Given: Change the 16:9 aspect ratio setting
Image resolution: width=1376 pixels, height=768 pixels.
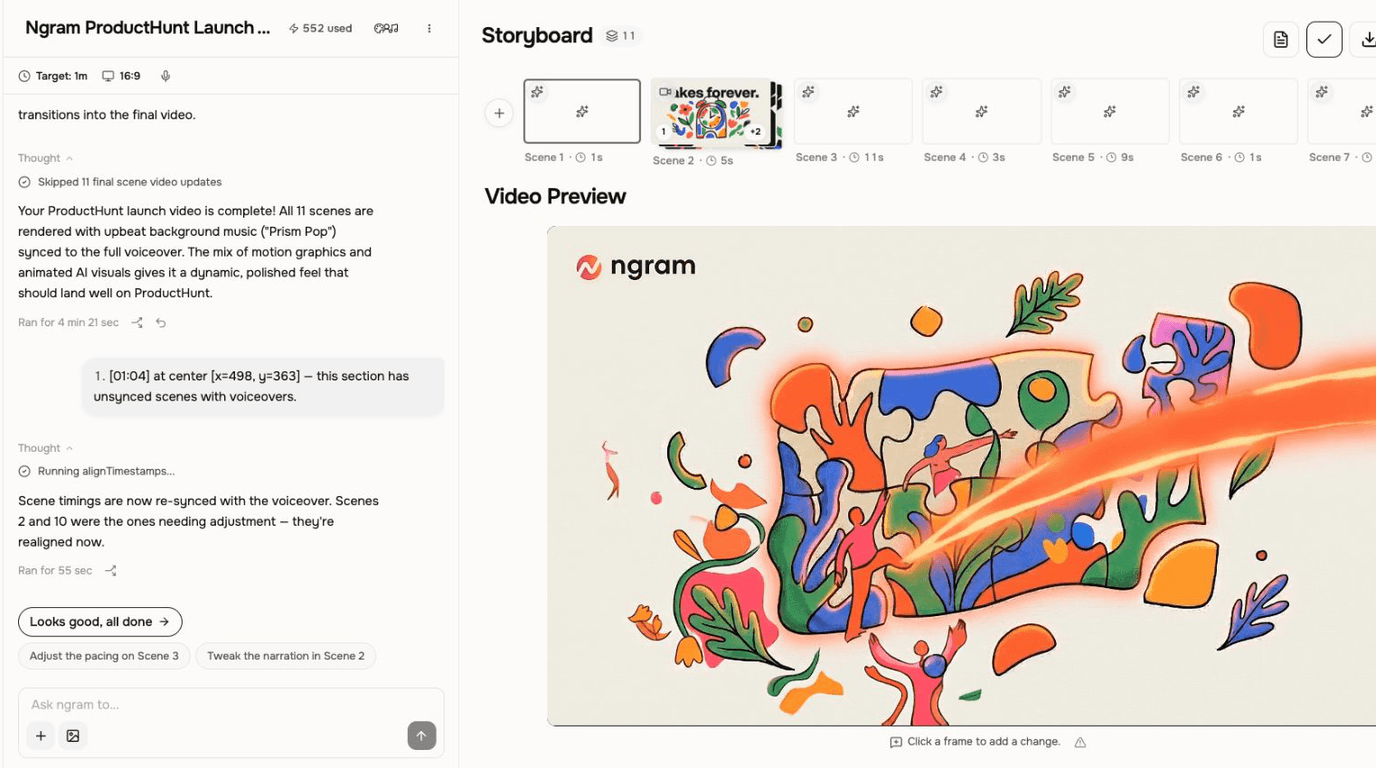Looking at the screenshot, I should point(121,76).
